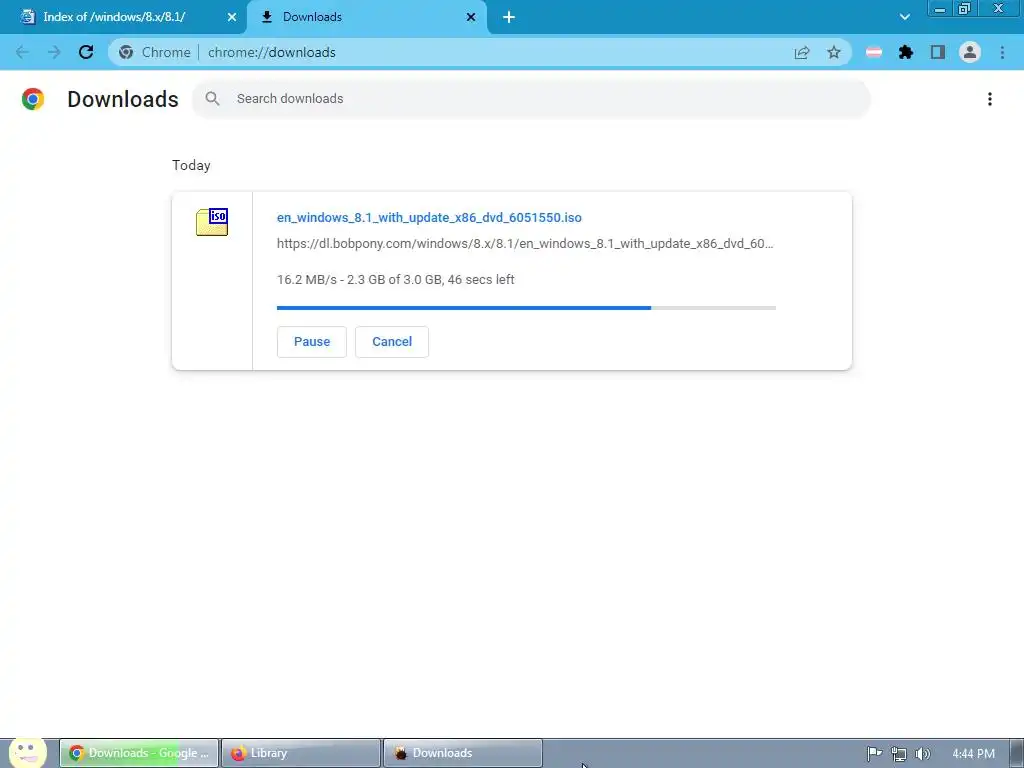Open the smiley face start button
The image size is (1024, 768).
[x=27, y=752]
